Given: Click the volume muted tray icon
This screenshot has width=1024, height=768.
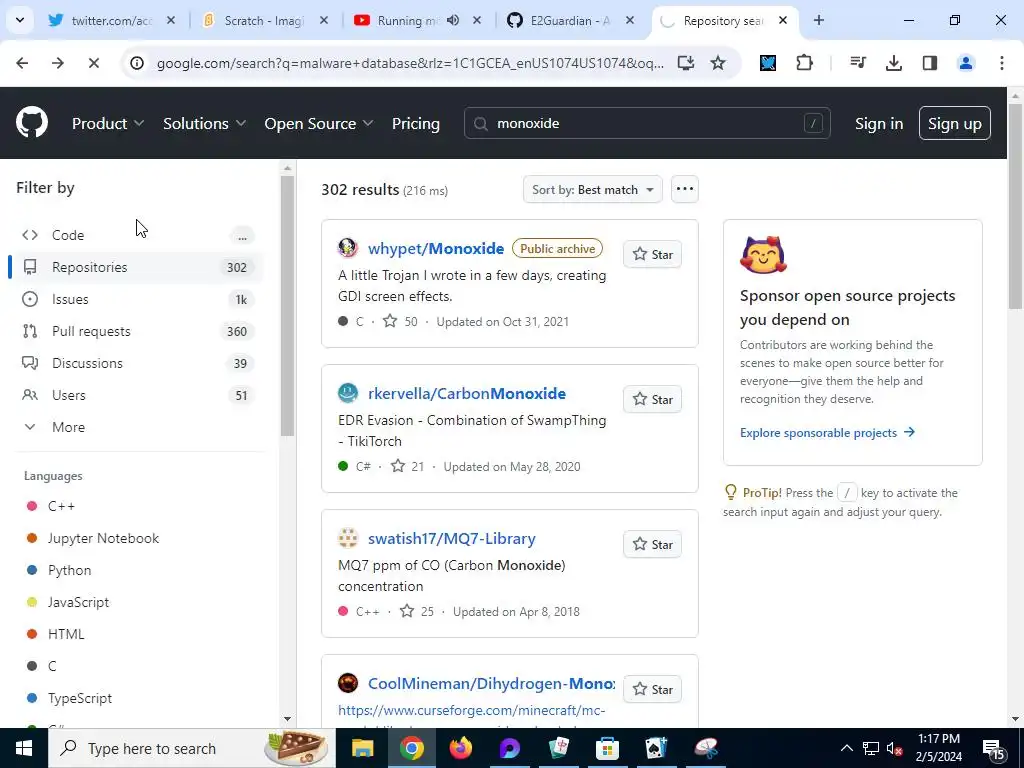Looking at the screenshot, I should (x=895, y=748).
